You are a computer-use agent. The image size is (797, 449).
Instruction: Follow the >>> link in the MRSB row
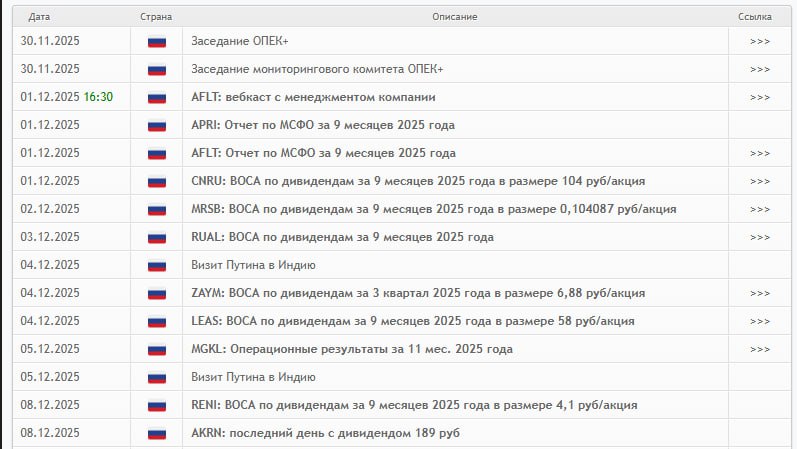(x=759, y=209)
